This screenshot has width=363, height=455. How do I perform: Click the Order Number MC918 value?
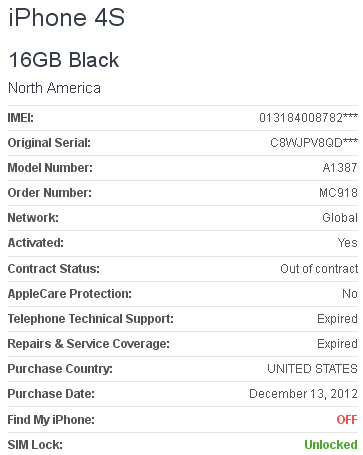[338, 193]
